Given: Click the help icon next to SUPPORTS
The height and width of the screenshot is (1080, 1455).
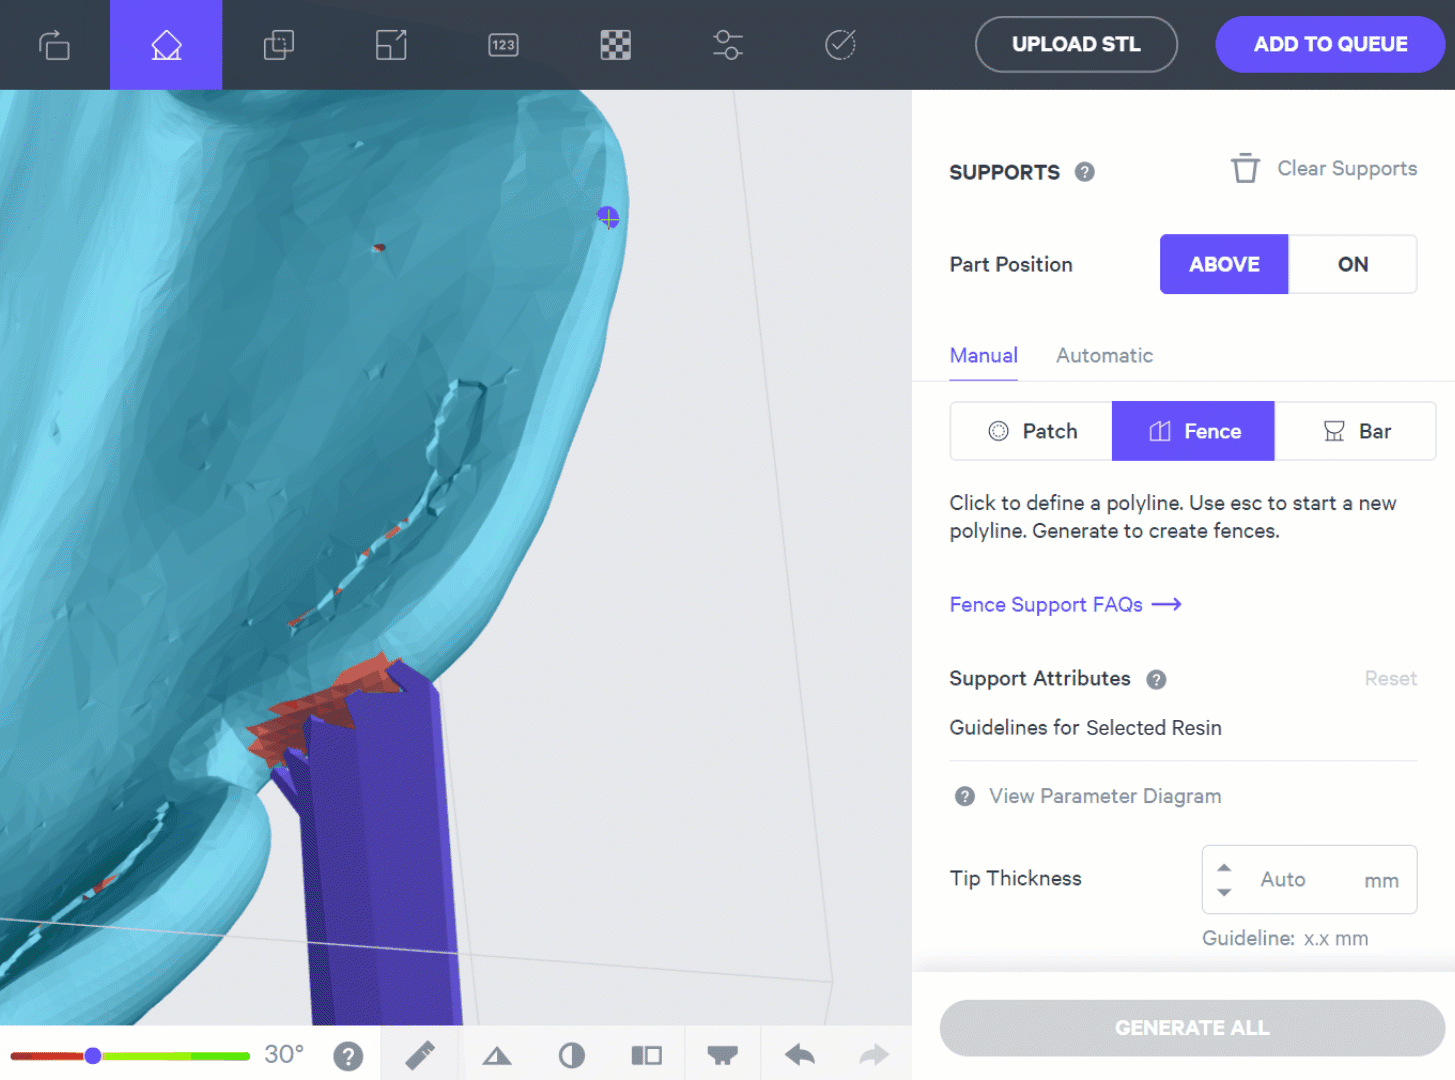Looking at the screenshot, I should coord(1085,172).
